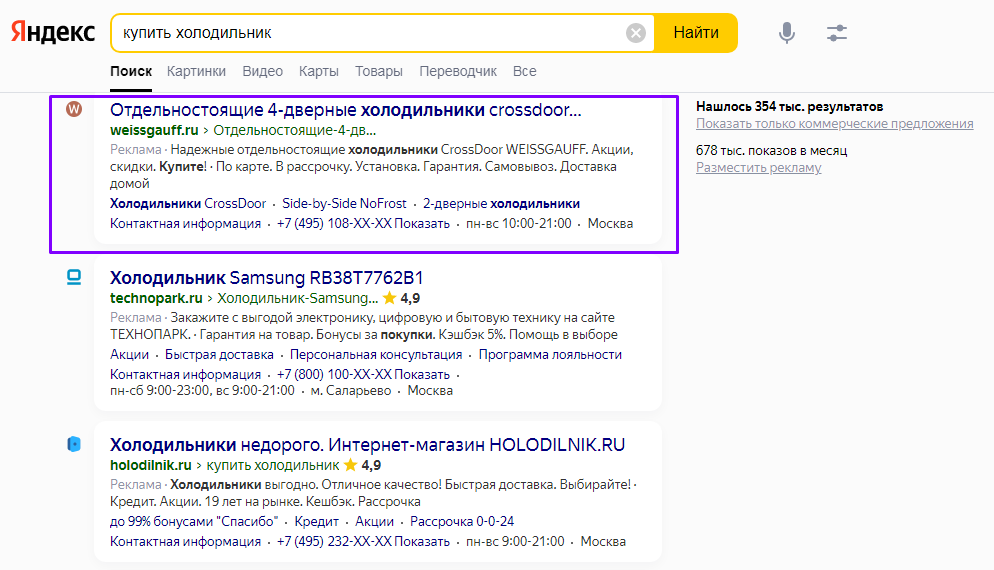The width and height of the screenshot is (994, 570).
Task: Show Weissgauff phone number via Показать
Action: [x=422, y=223]
